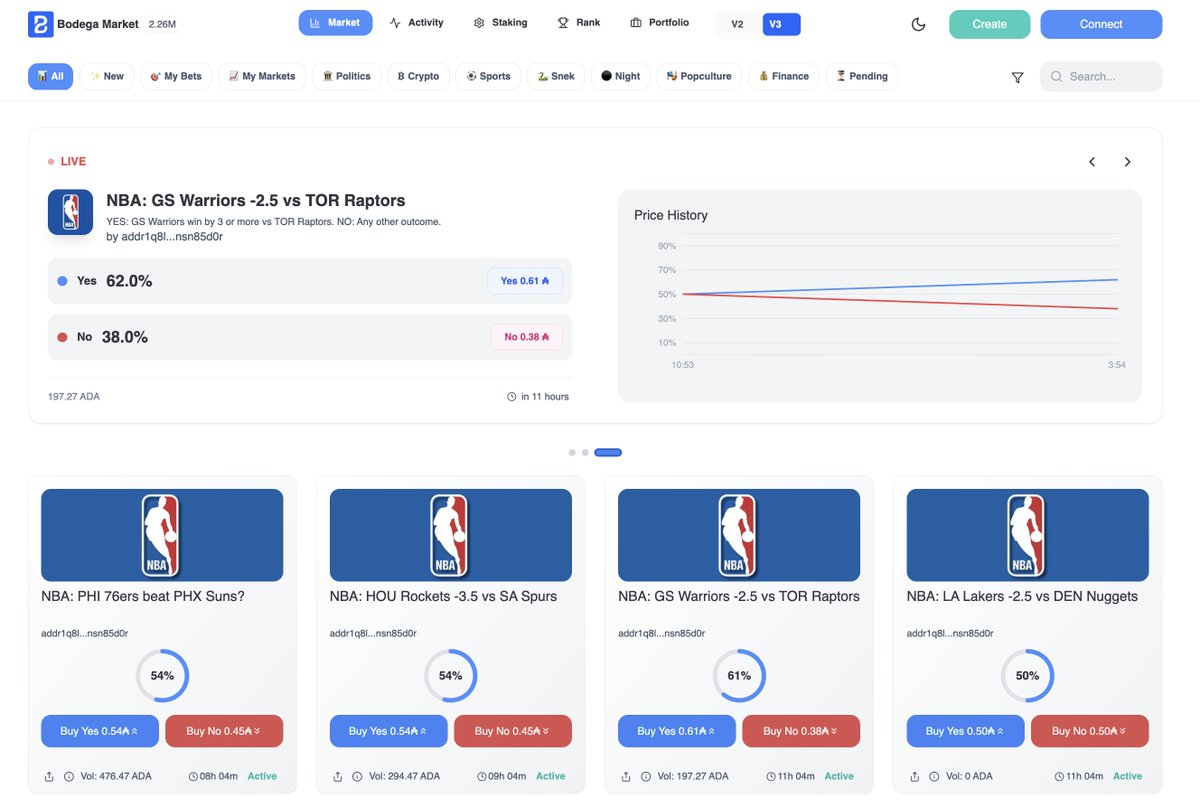Select the active third carousel indicator
Viewport: 1200px width, 807px height.
click(608, 453)
